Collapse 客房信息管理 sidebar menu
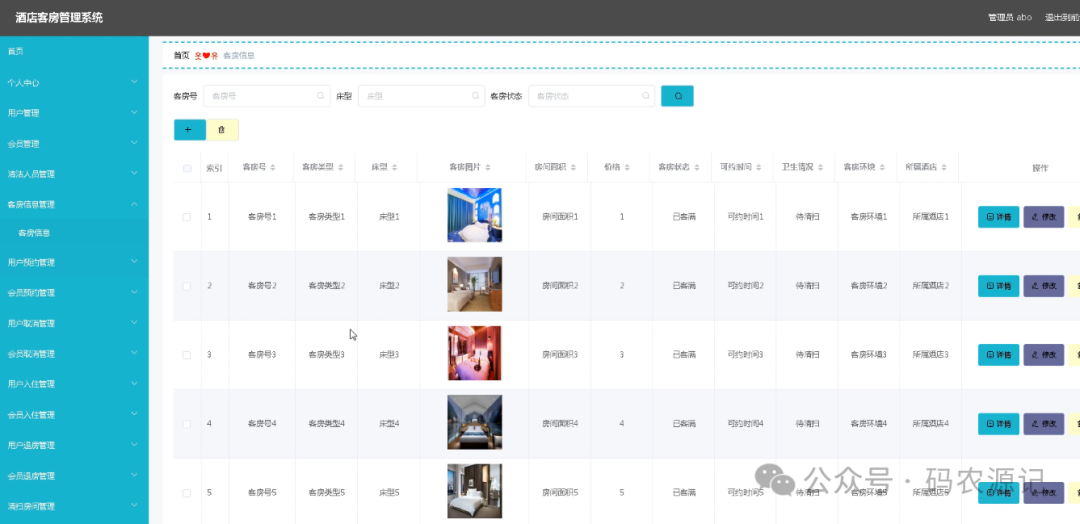 pos(74,204)
